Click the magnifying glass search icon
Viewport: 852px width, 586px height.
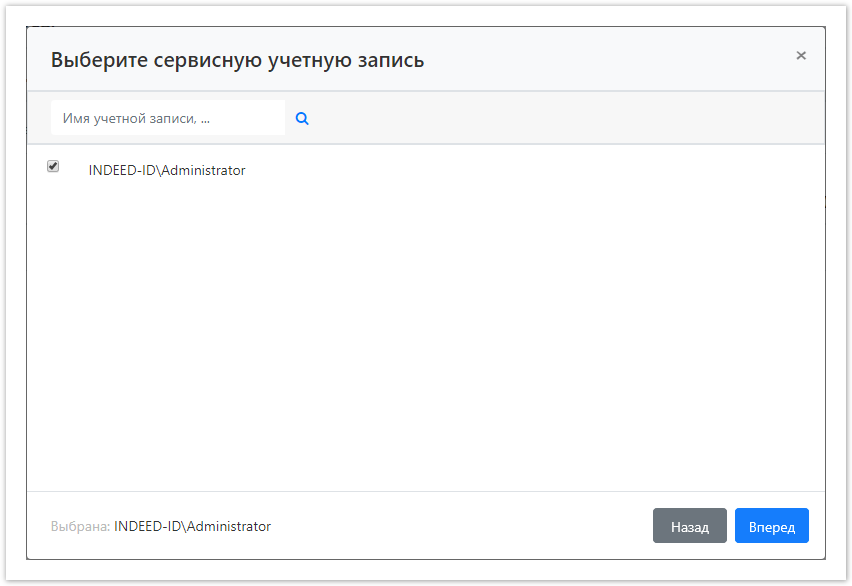click(302, 118)
